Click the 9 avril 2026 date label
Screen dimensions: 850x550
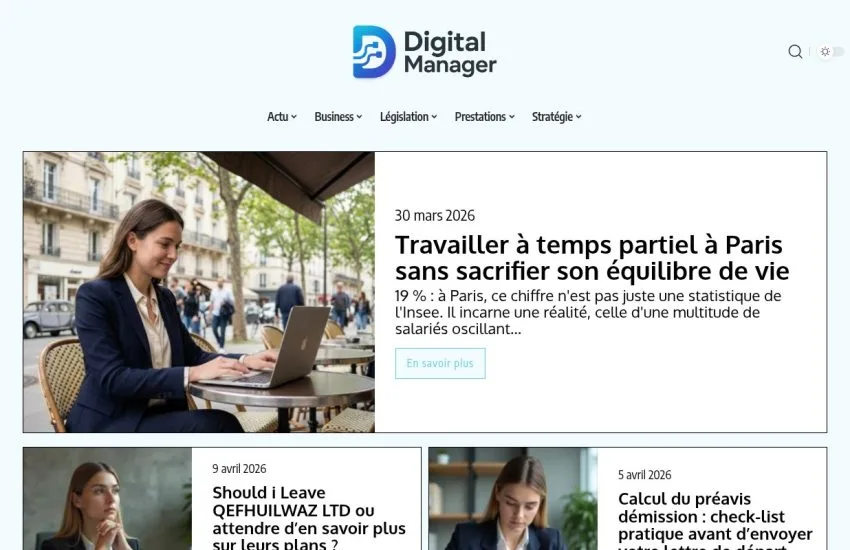(x=239, y=469)
